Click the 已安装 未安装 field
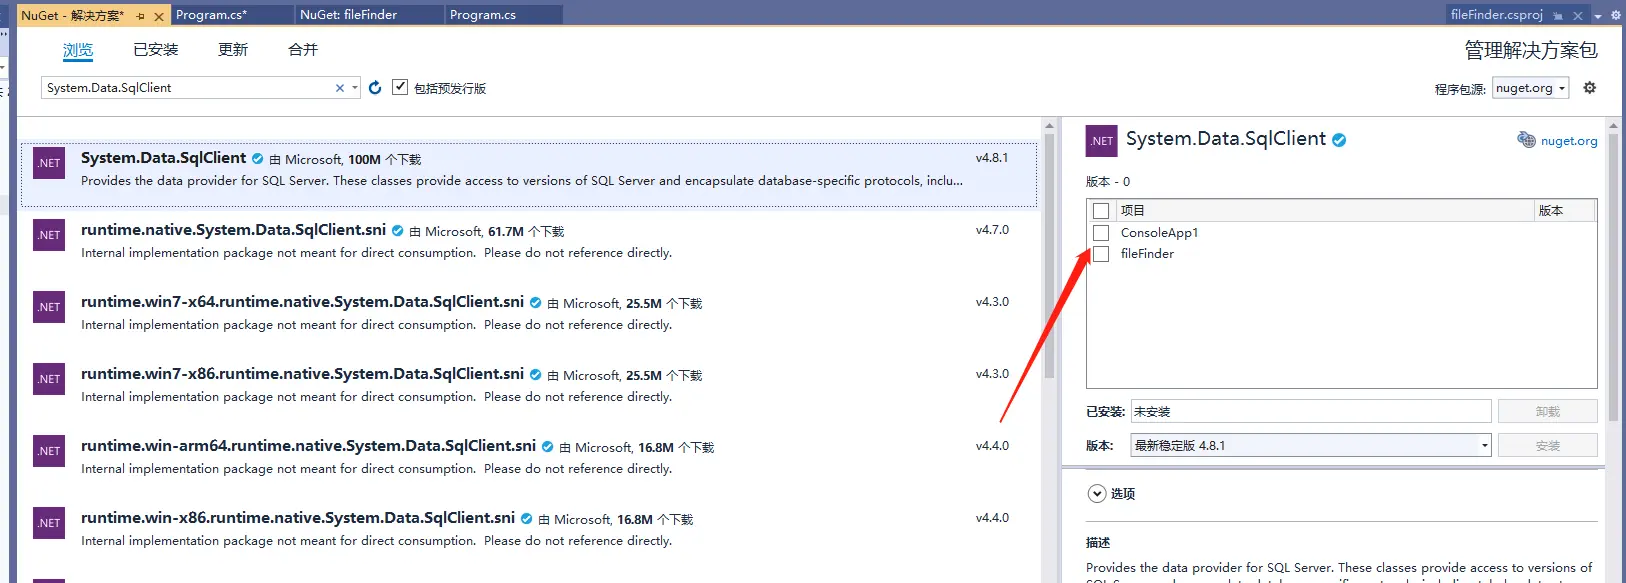 tap(1311, 412)
